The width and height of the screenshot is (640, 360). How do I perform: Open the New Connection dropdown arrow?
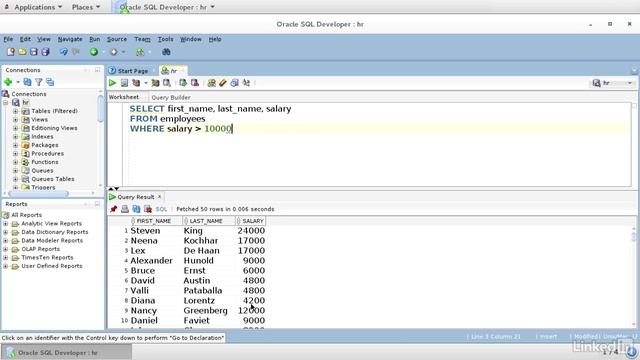(18, 82)
